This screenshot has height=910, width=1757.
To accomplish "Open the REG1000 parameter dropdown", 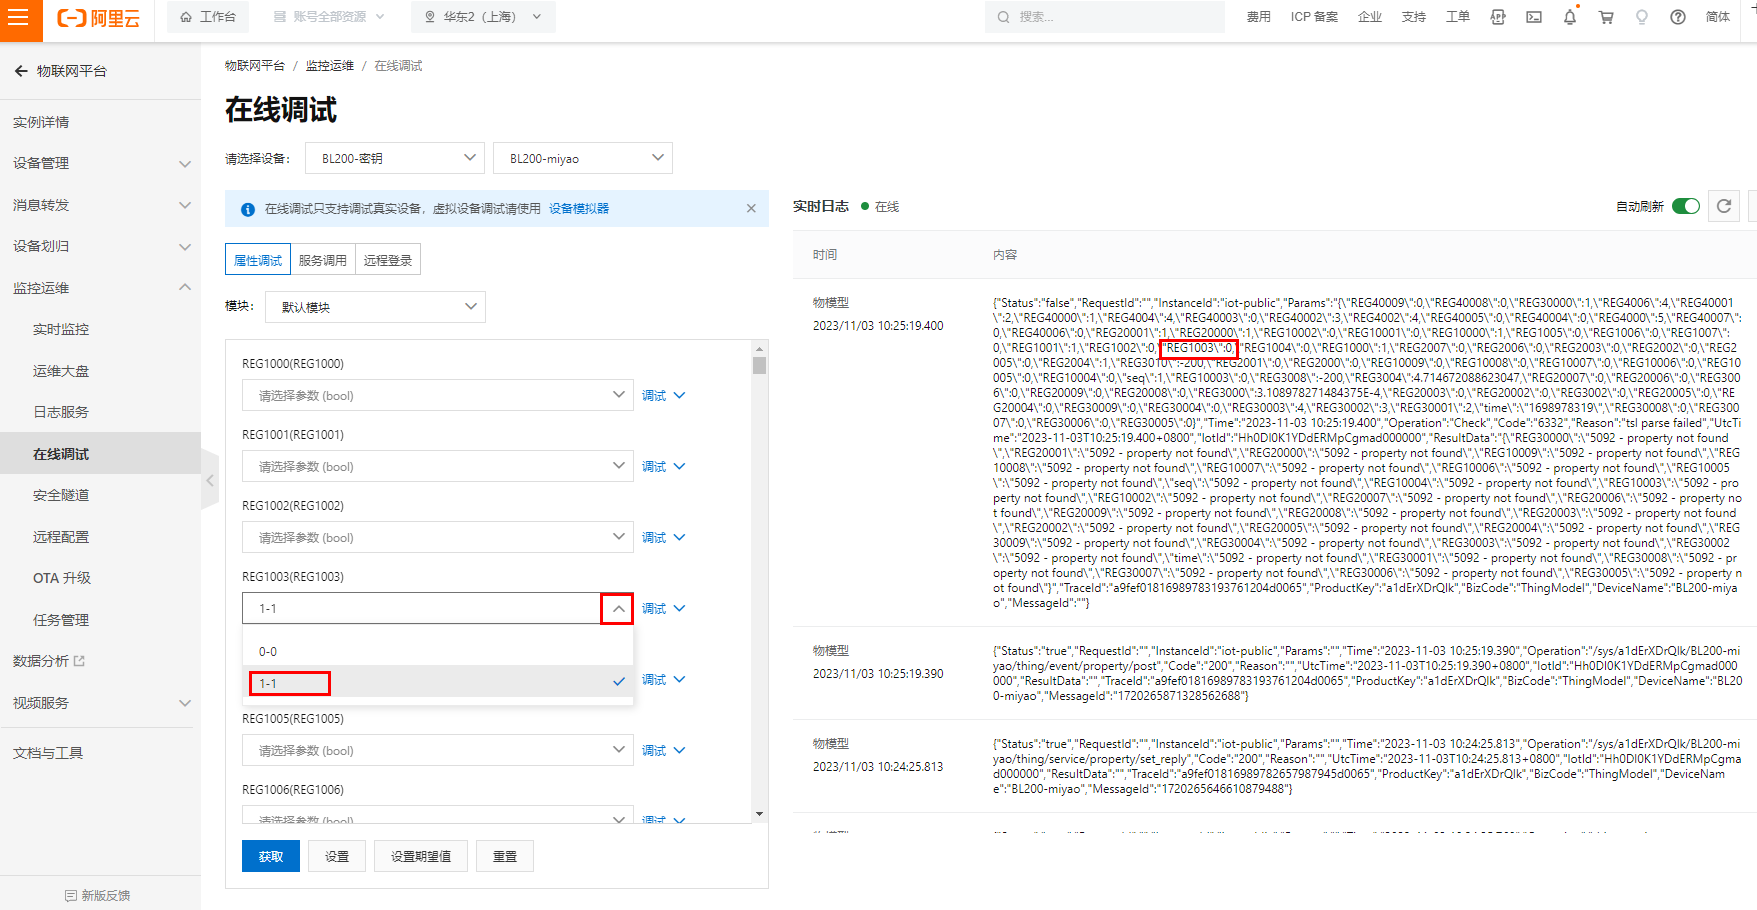I will 438,395.
